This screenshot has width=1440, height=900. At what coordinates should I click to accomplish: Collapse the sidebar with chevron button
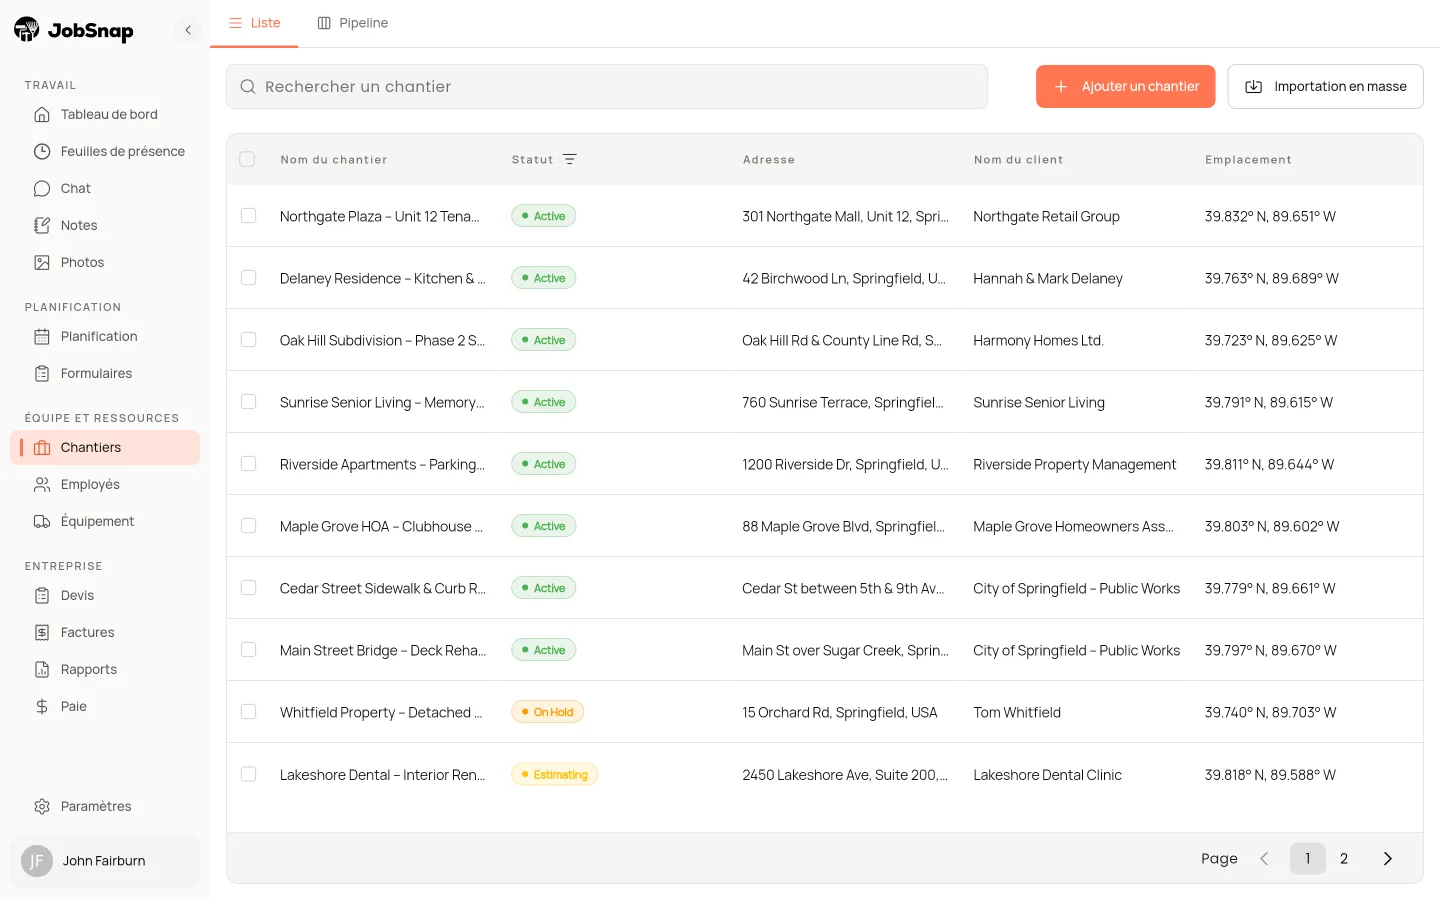point(188,30)
